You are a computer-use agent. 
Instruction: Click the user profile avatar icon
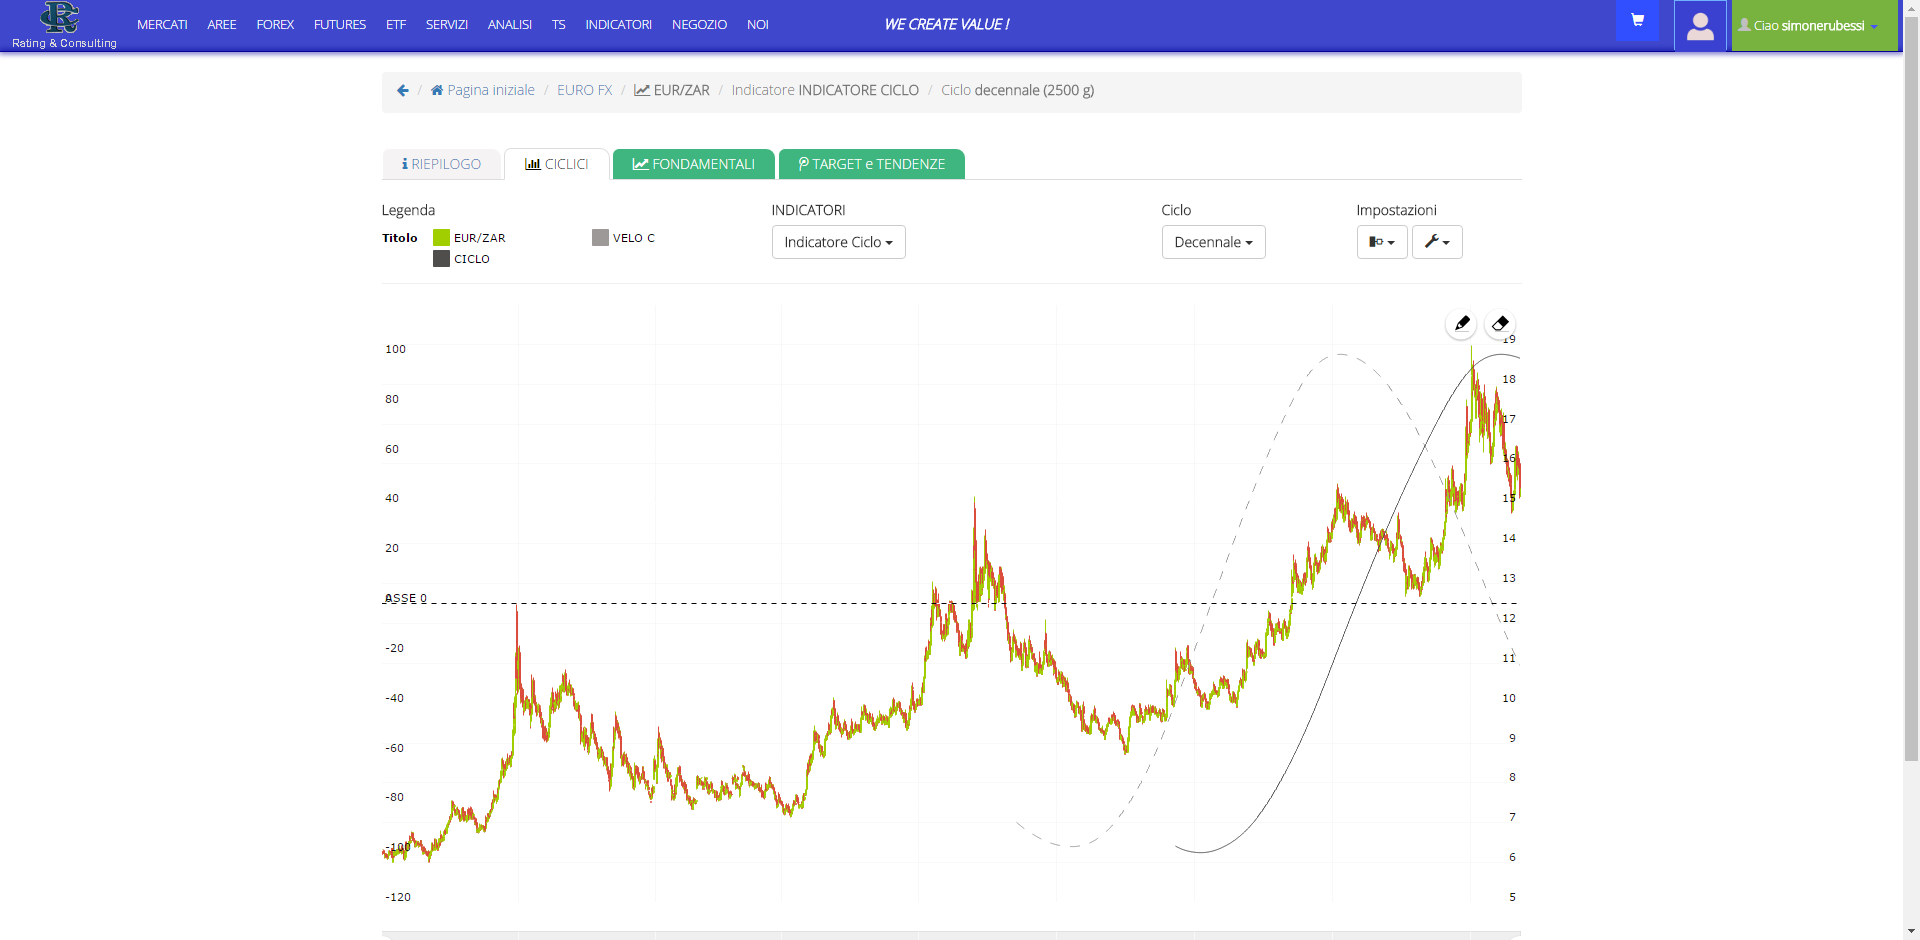tap(1700, 26)
